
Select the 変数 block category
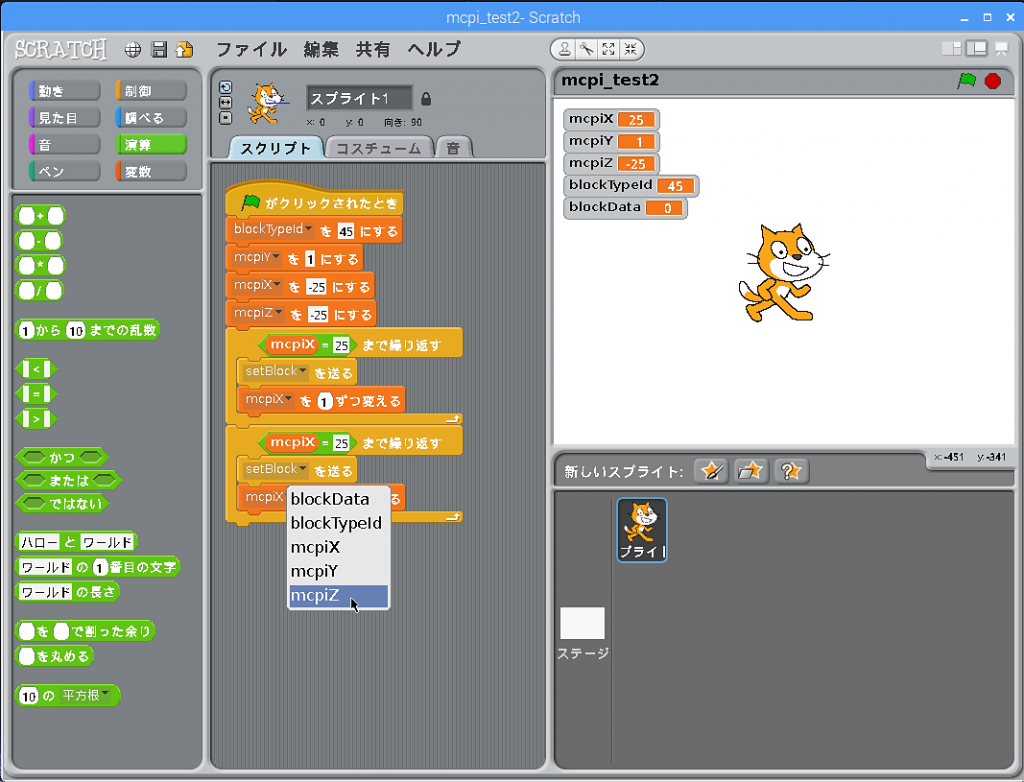tap(151, 171)
